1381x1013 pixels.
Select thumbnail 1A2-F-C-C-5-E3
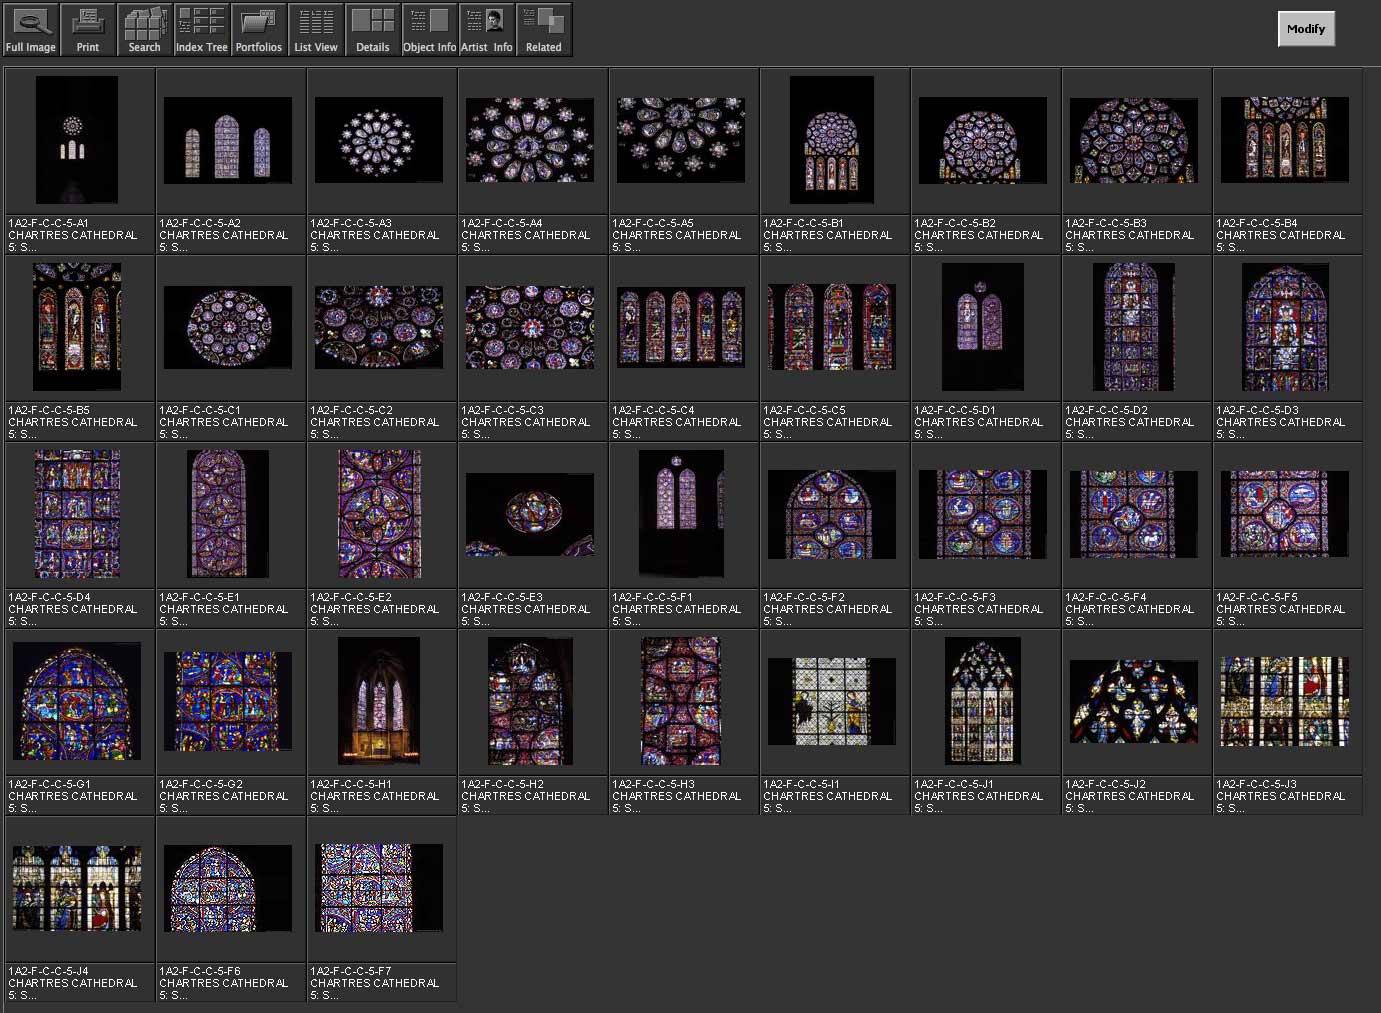click(x=530, y=514)
